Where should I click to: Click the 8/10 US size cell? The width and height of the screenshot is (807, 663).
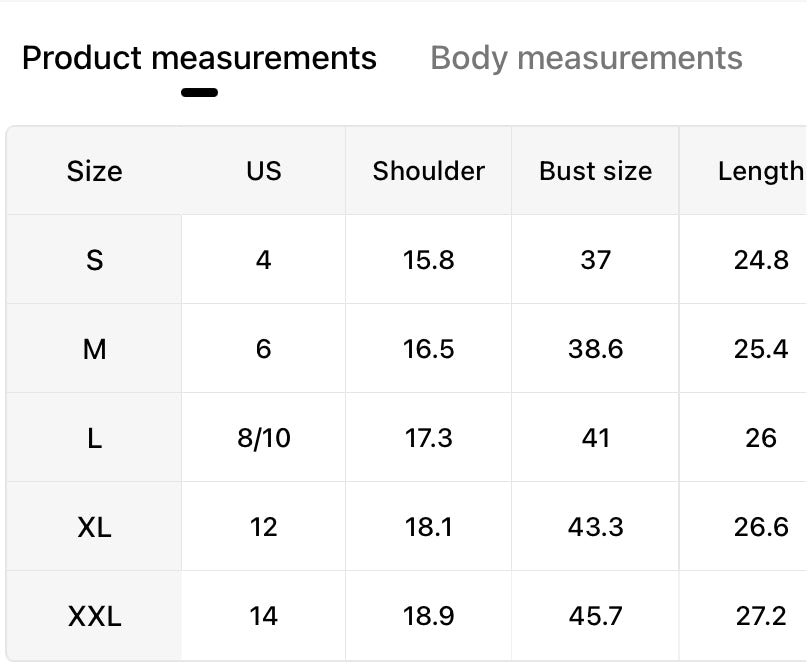pyautogui.click(x=264, y=438)
